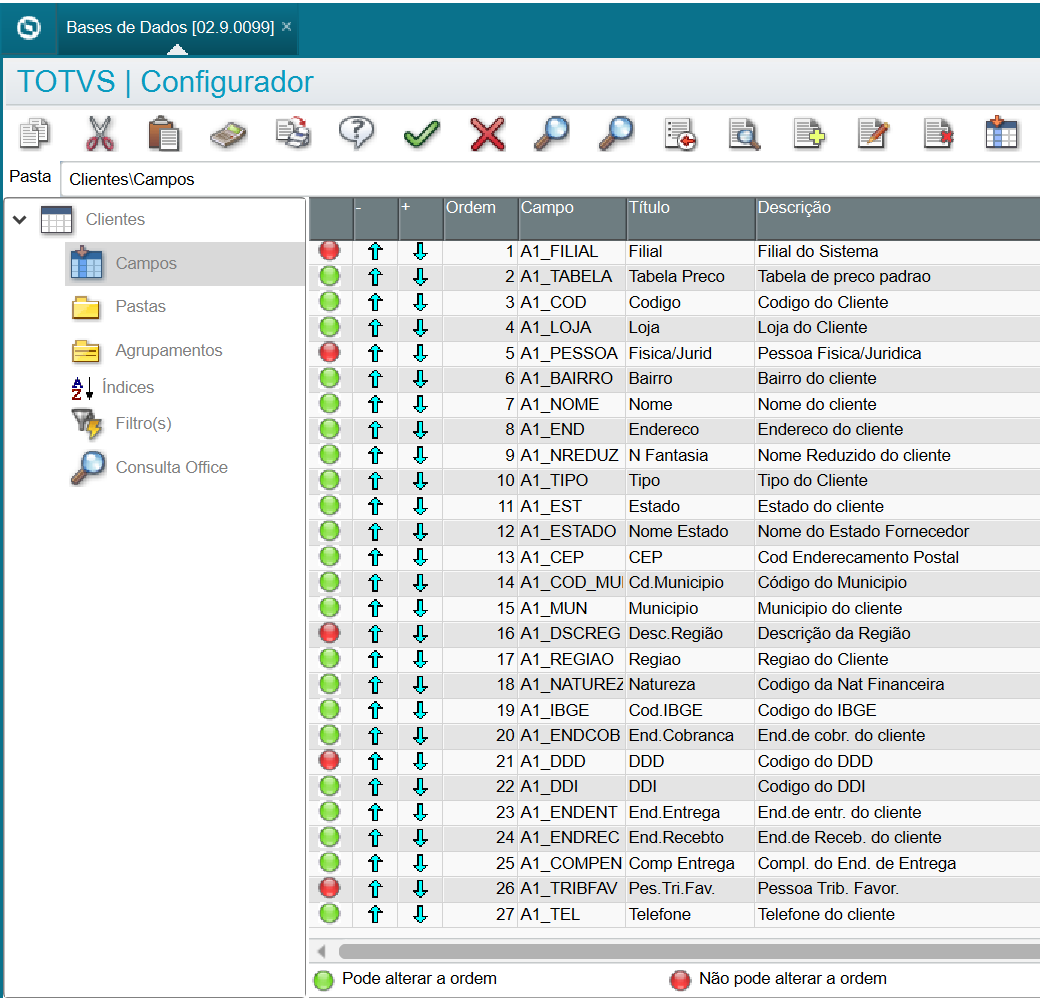Click the TOTVS logo icon in the title bar
The height and width of the screenshot is (998, 1040).
(x=29, y=28)
